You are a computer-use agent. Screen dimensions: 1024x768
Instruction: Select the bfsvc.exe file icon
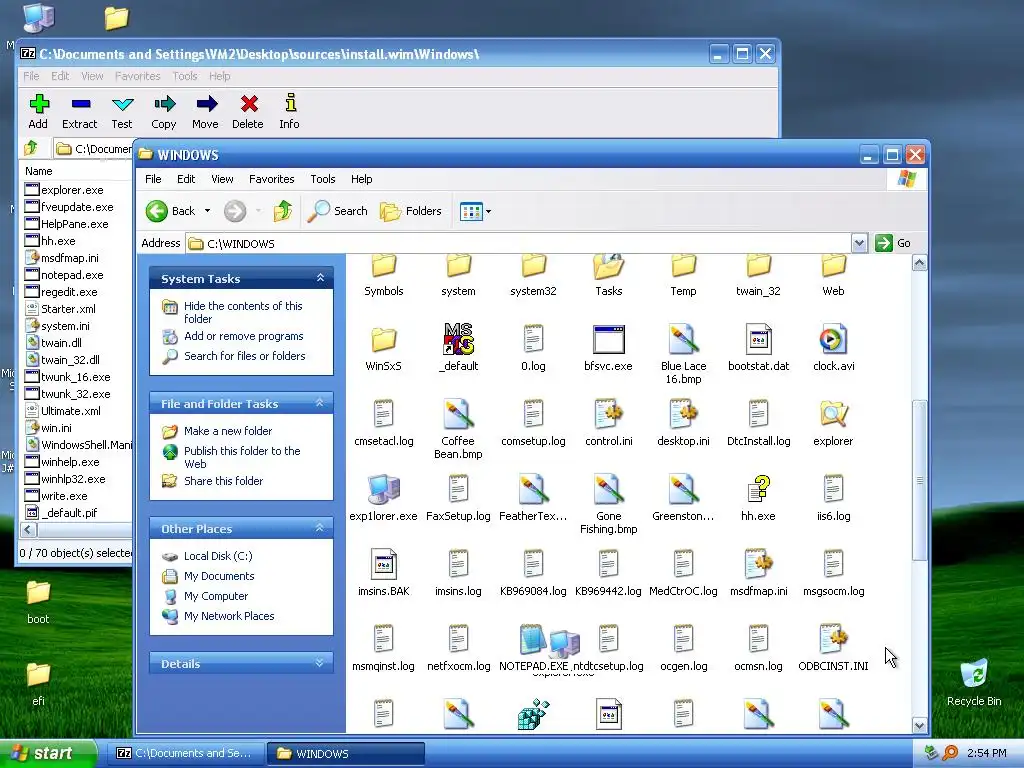coord(609,340)
